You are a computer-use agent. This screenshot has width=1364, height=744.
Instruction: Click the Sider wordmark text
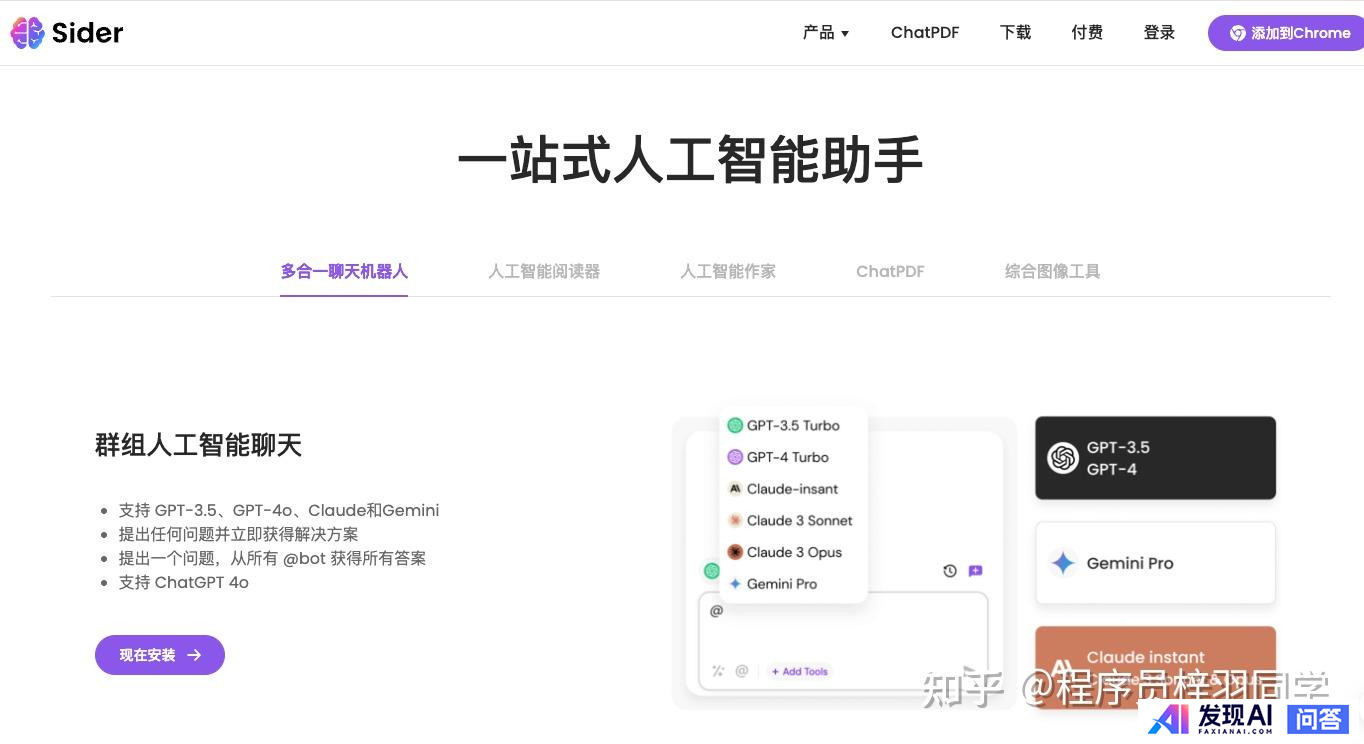pos(88,33)
